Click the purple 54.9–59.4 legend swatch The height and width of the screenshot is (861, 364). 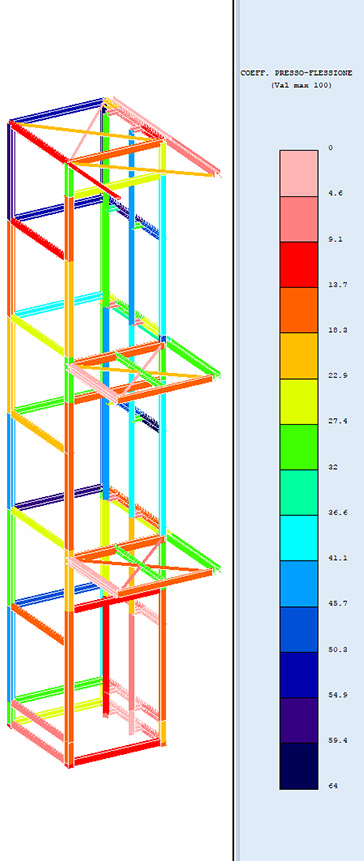pos(299,720)
